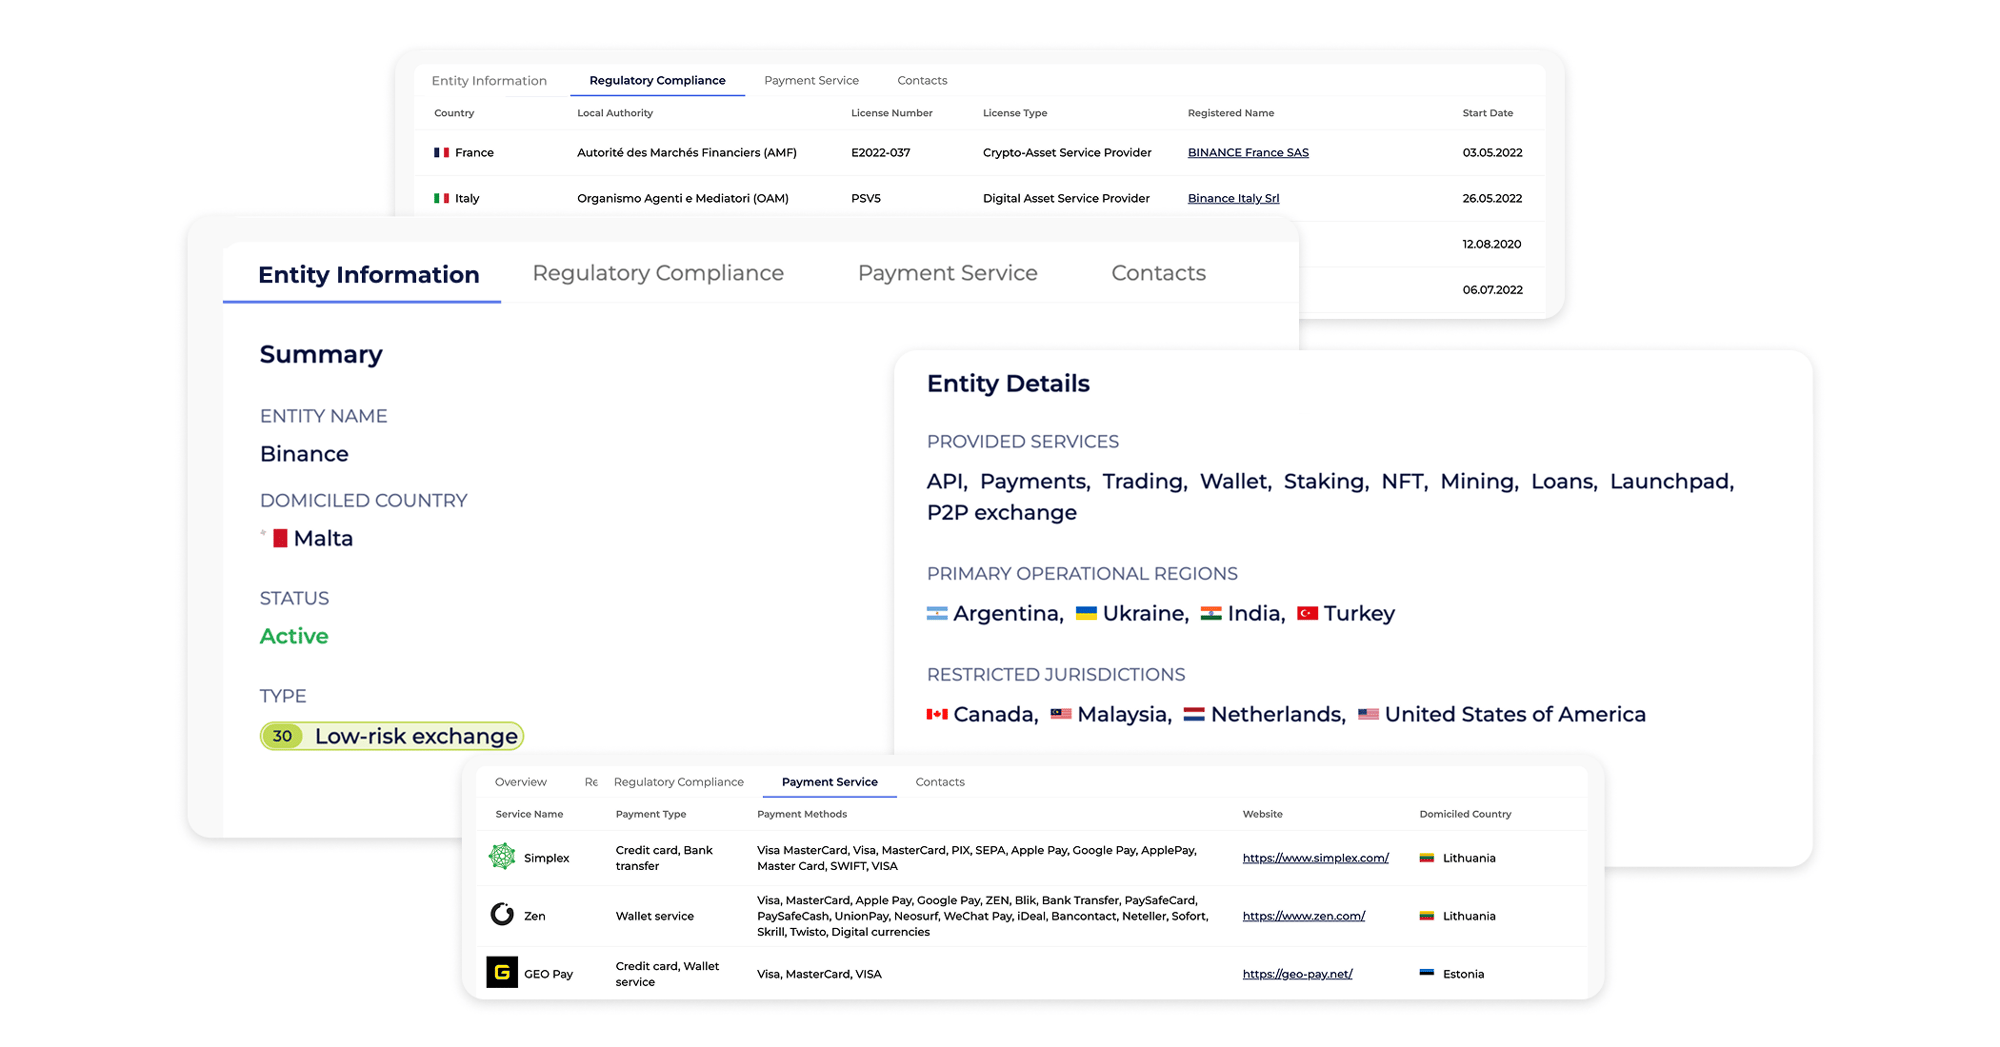This screenshot has height=1047, width=2000.
Task: Select Payment Service tab in bottom payment window
Action: pyautogui.click(x=829, y=782)
